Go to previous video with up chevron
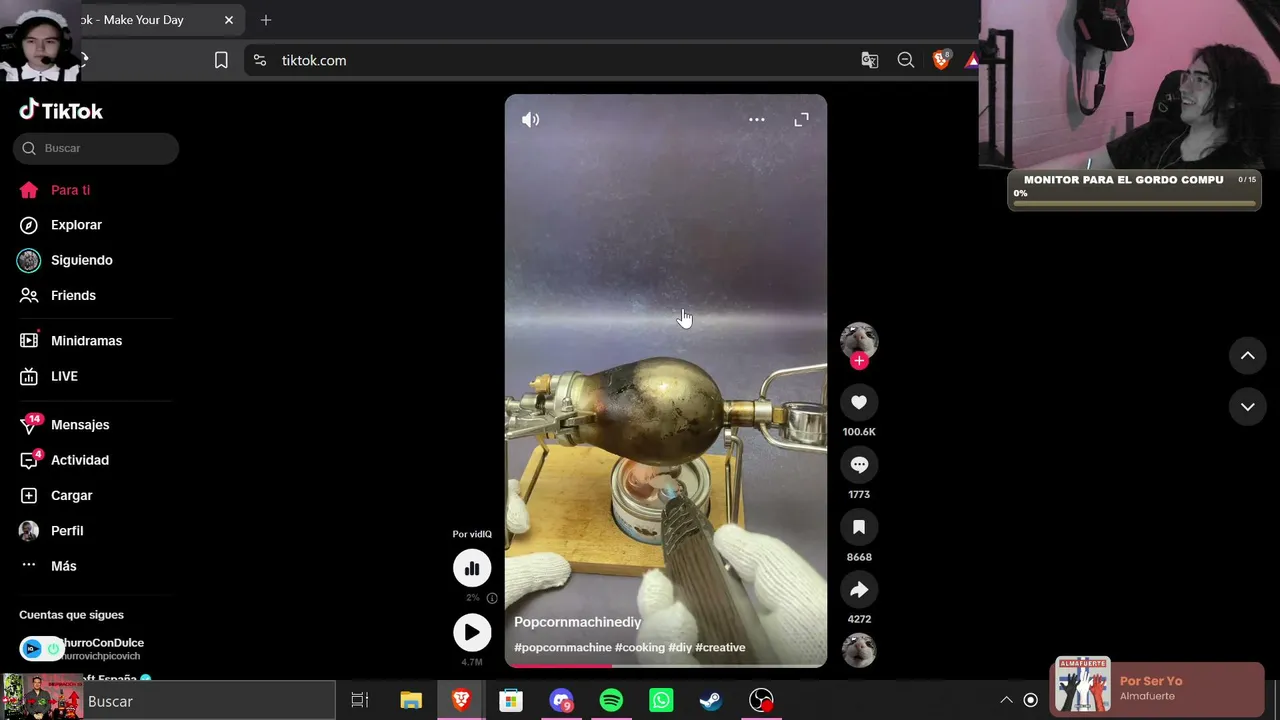Viewport: 1280px width, 720px height. 1248,355
